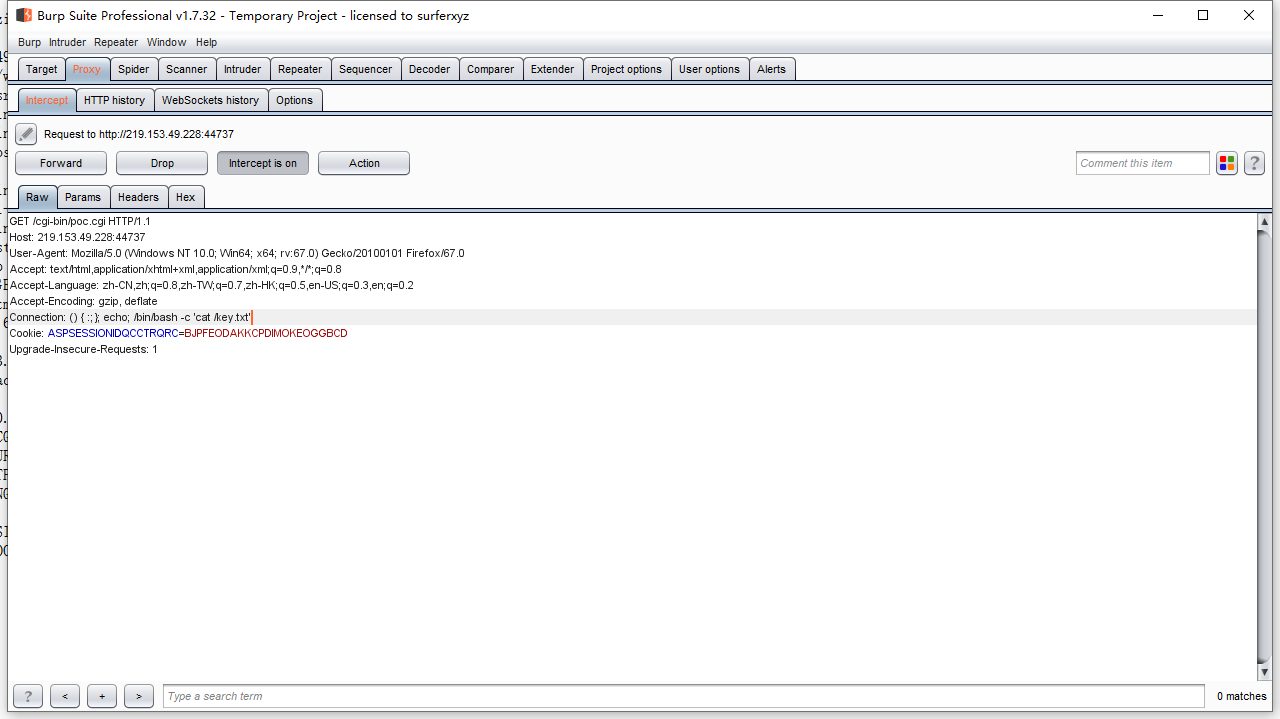Click the 0 matches label
The height and width of the screenshot is (719, 1280).
(x=1241, y=696)
